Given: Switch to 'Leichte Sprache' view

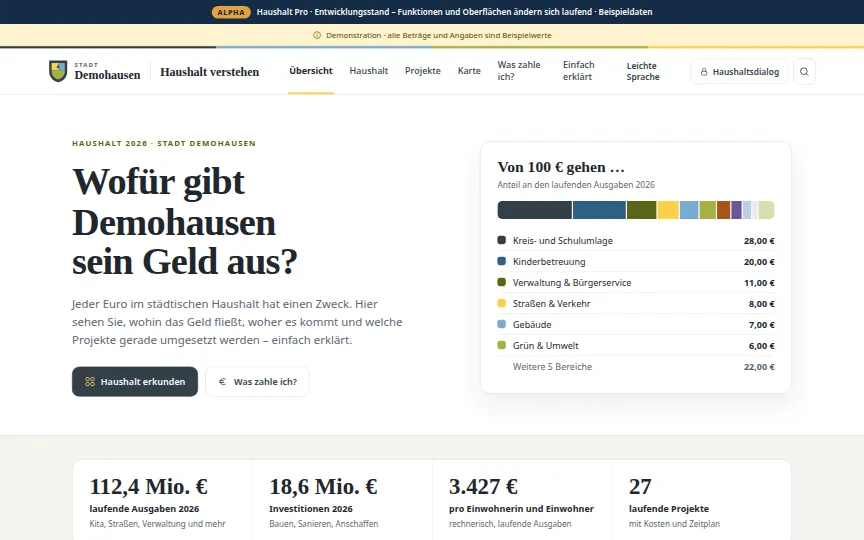Looking at the screenshot, I should pos(643,72).
